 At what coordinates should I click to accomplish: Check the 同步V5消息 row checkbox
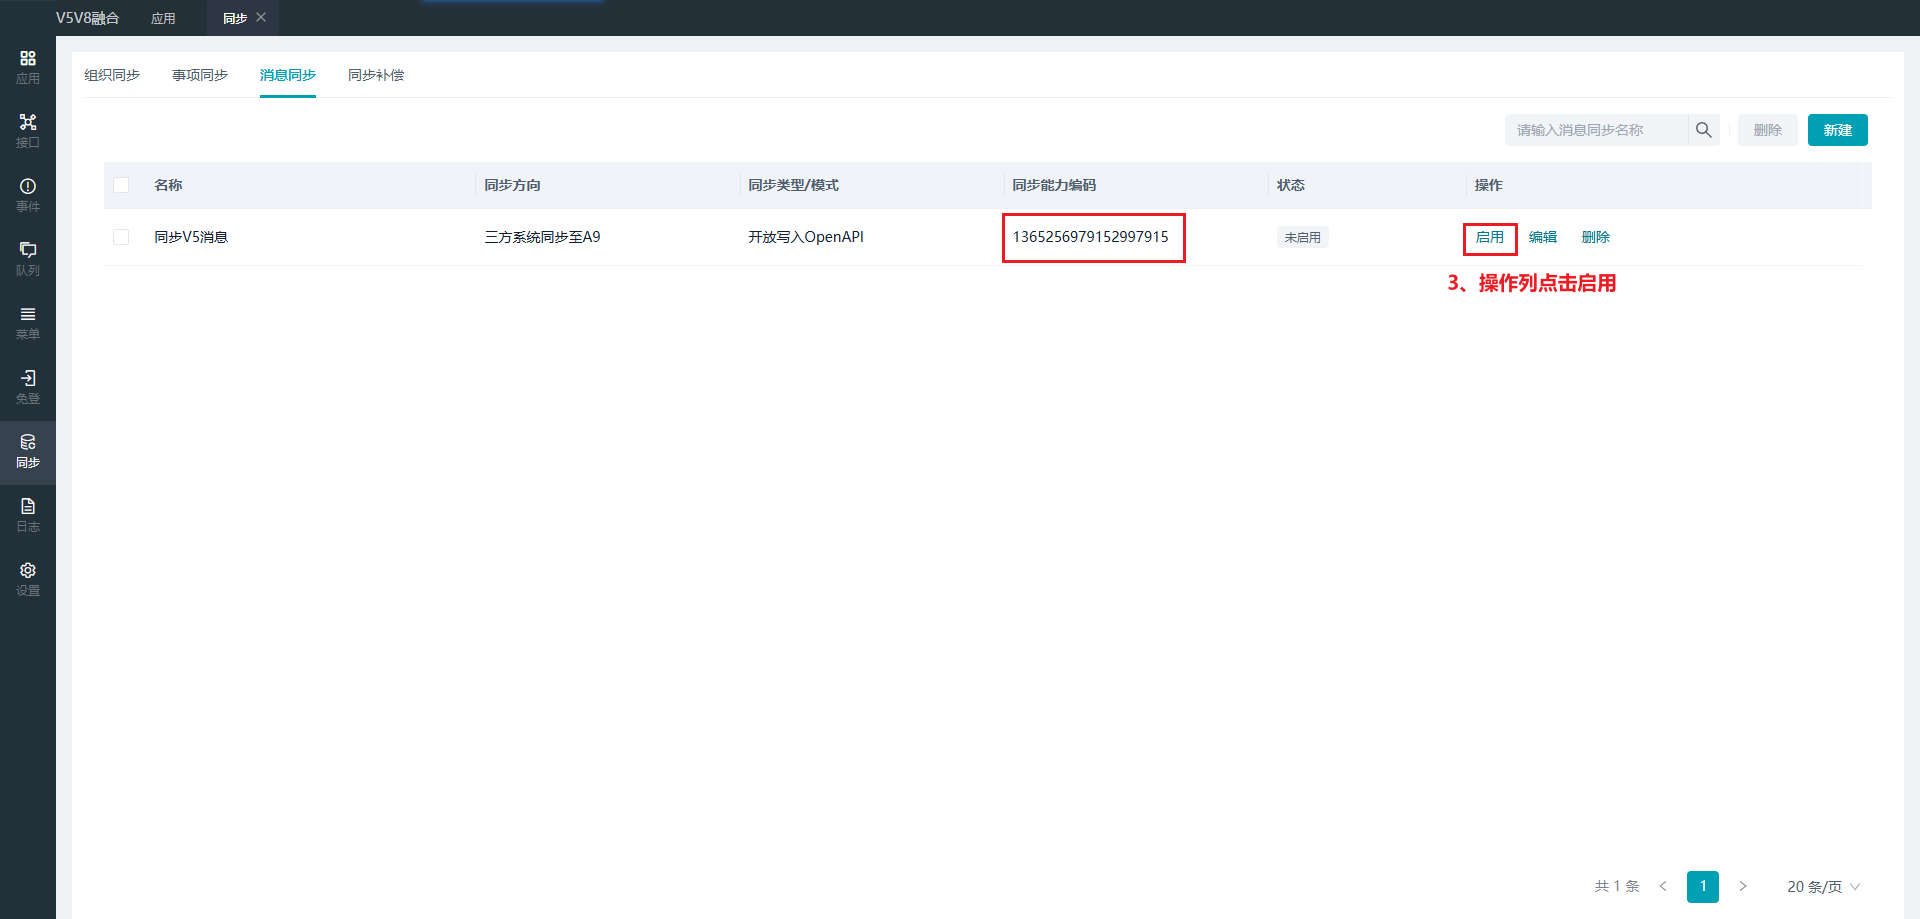121,237
